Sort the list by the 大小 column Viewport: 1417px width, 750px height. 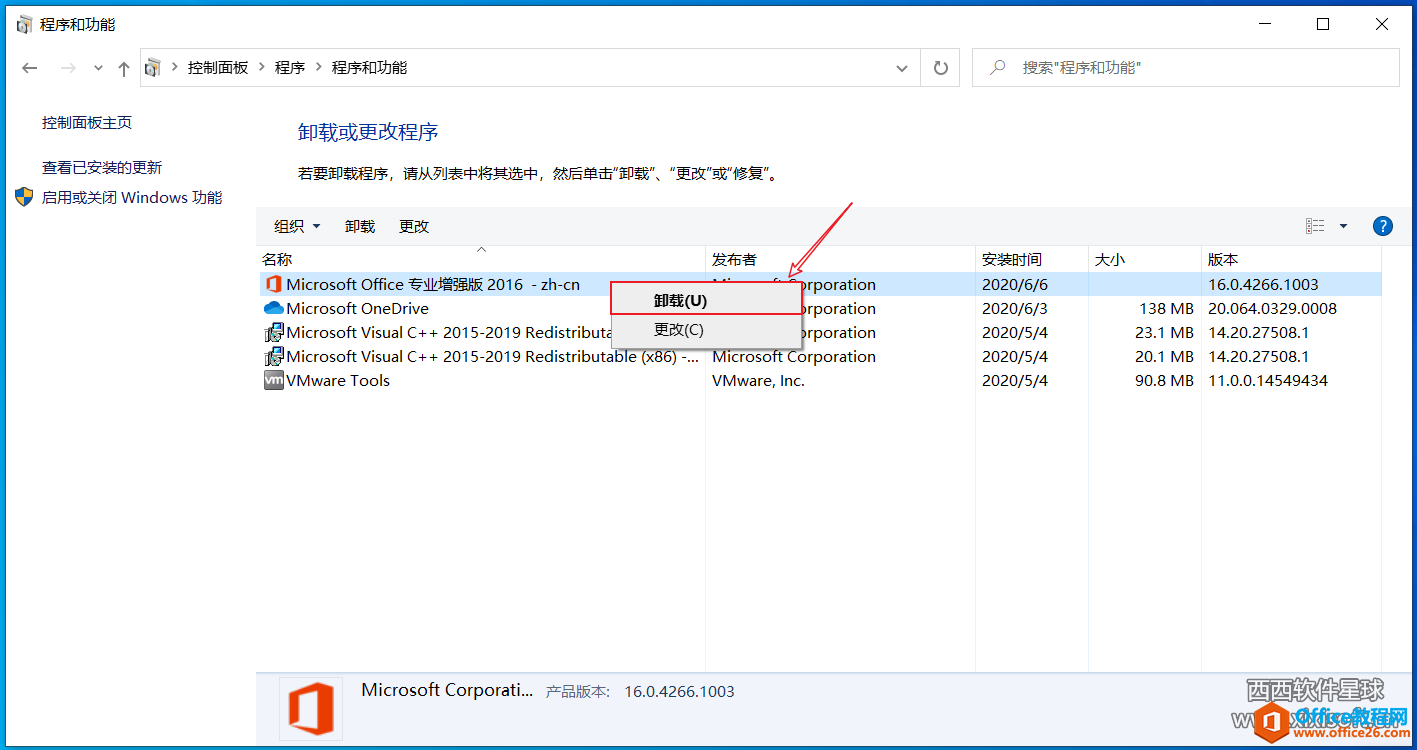1145,259
